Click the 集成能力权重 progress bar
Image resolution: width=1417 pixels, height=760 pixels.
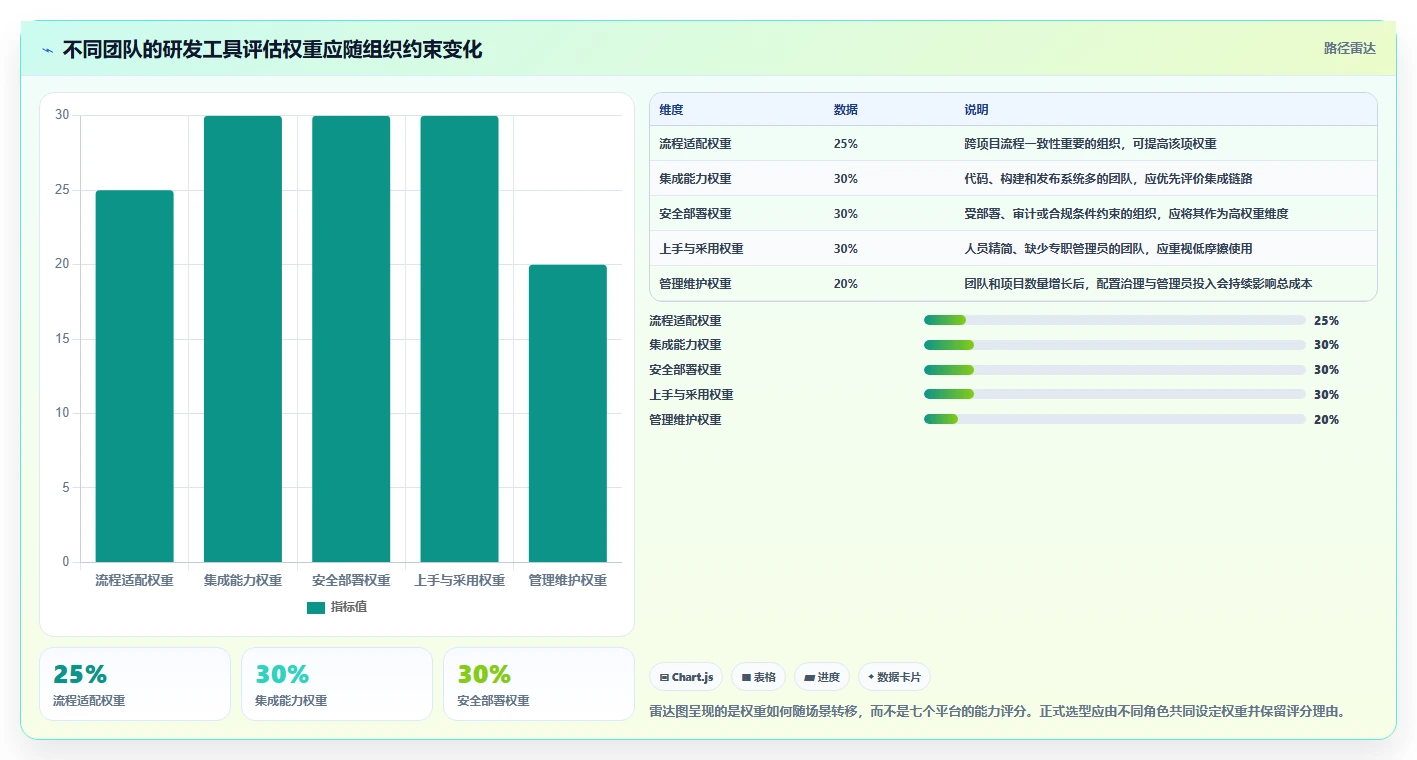tap(1115, 345)
